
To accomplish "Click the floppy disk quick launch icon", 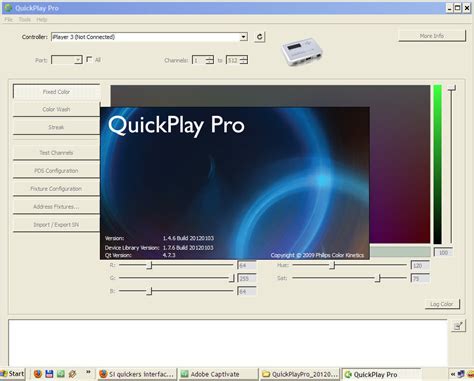I will point(49,374).
